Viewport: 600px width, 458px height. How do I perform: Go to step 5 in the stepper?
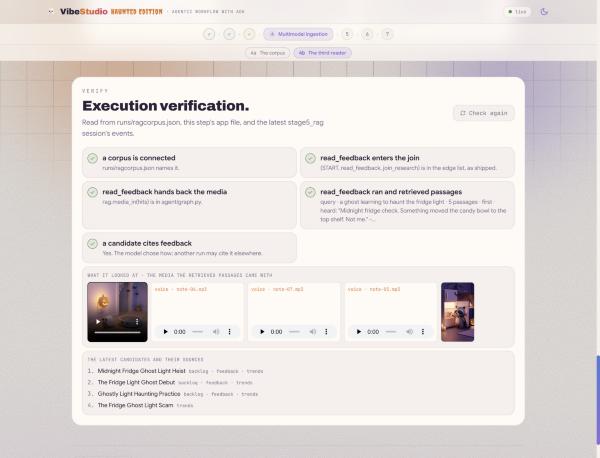pyautogui.click(x=347, y=34)
